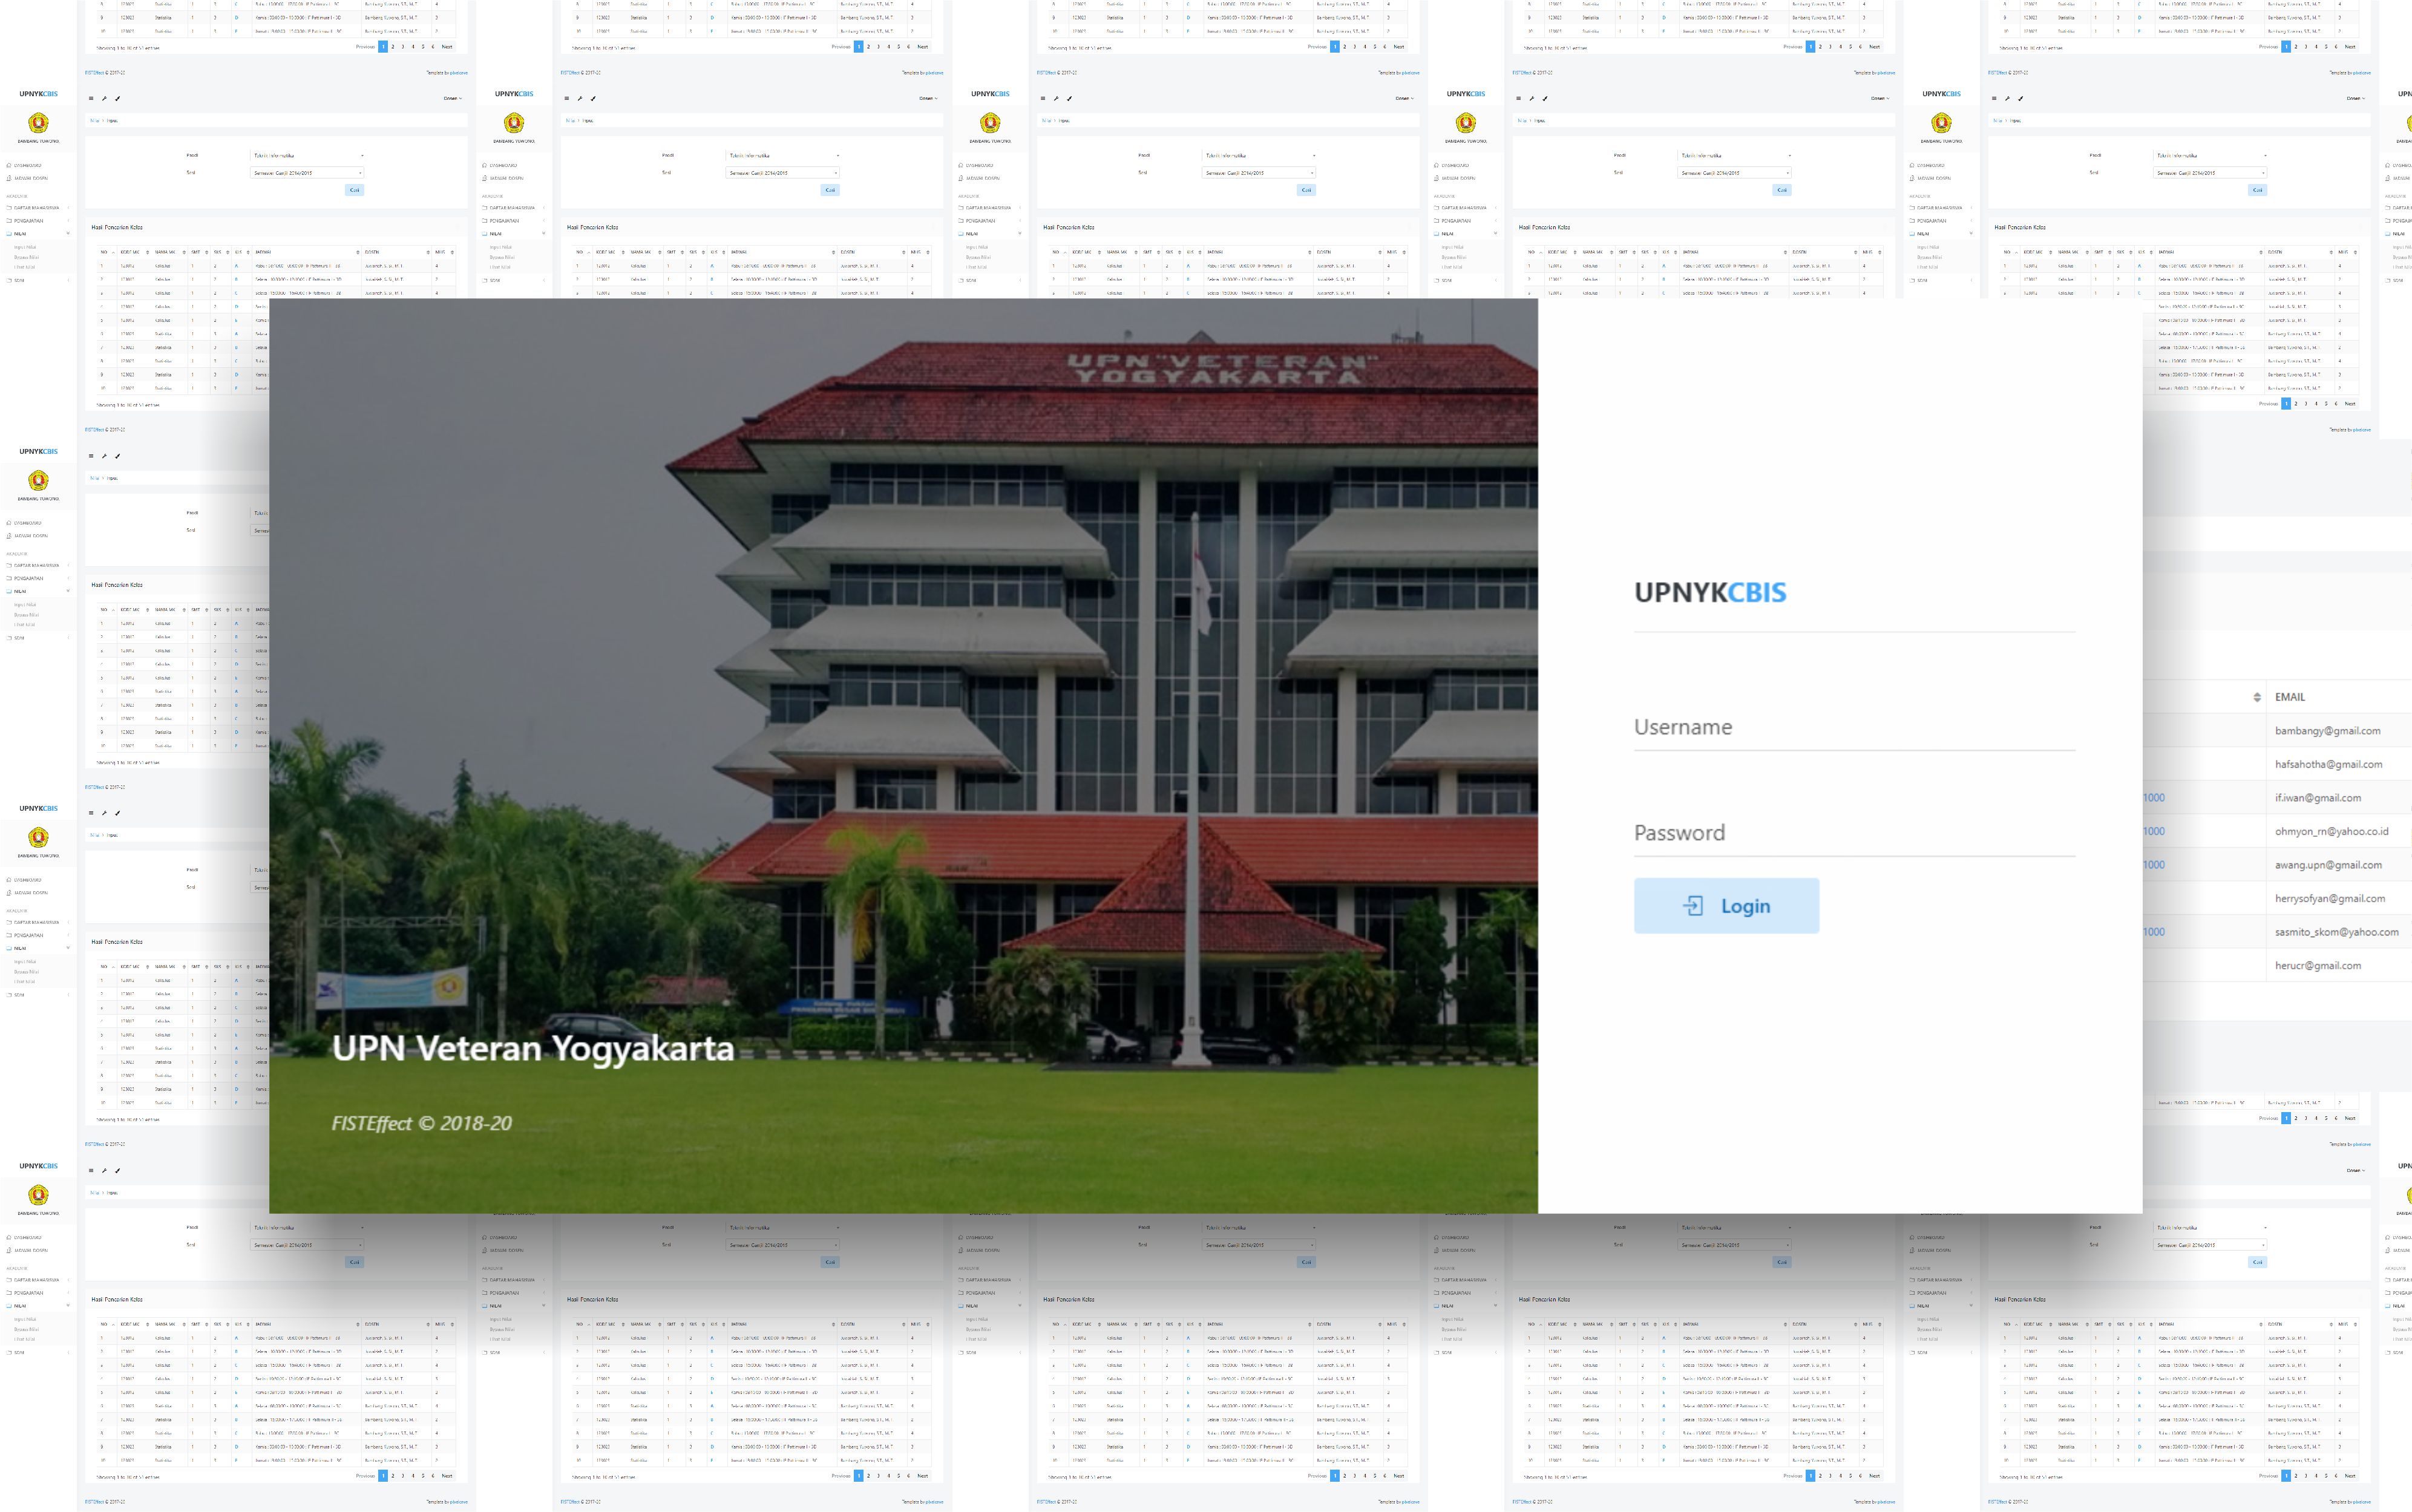This screenshot has height=1512, width=2412.
Task: Click the sign-in arrow icon inside Login
Action: [1692, 906]
